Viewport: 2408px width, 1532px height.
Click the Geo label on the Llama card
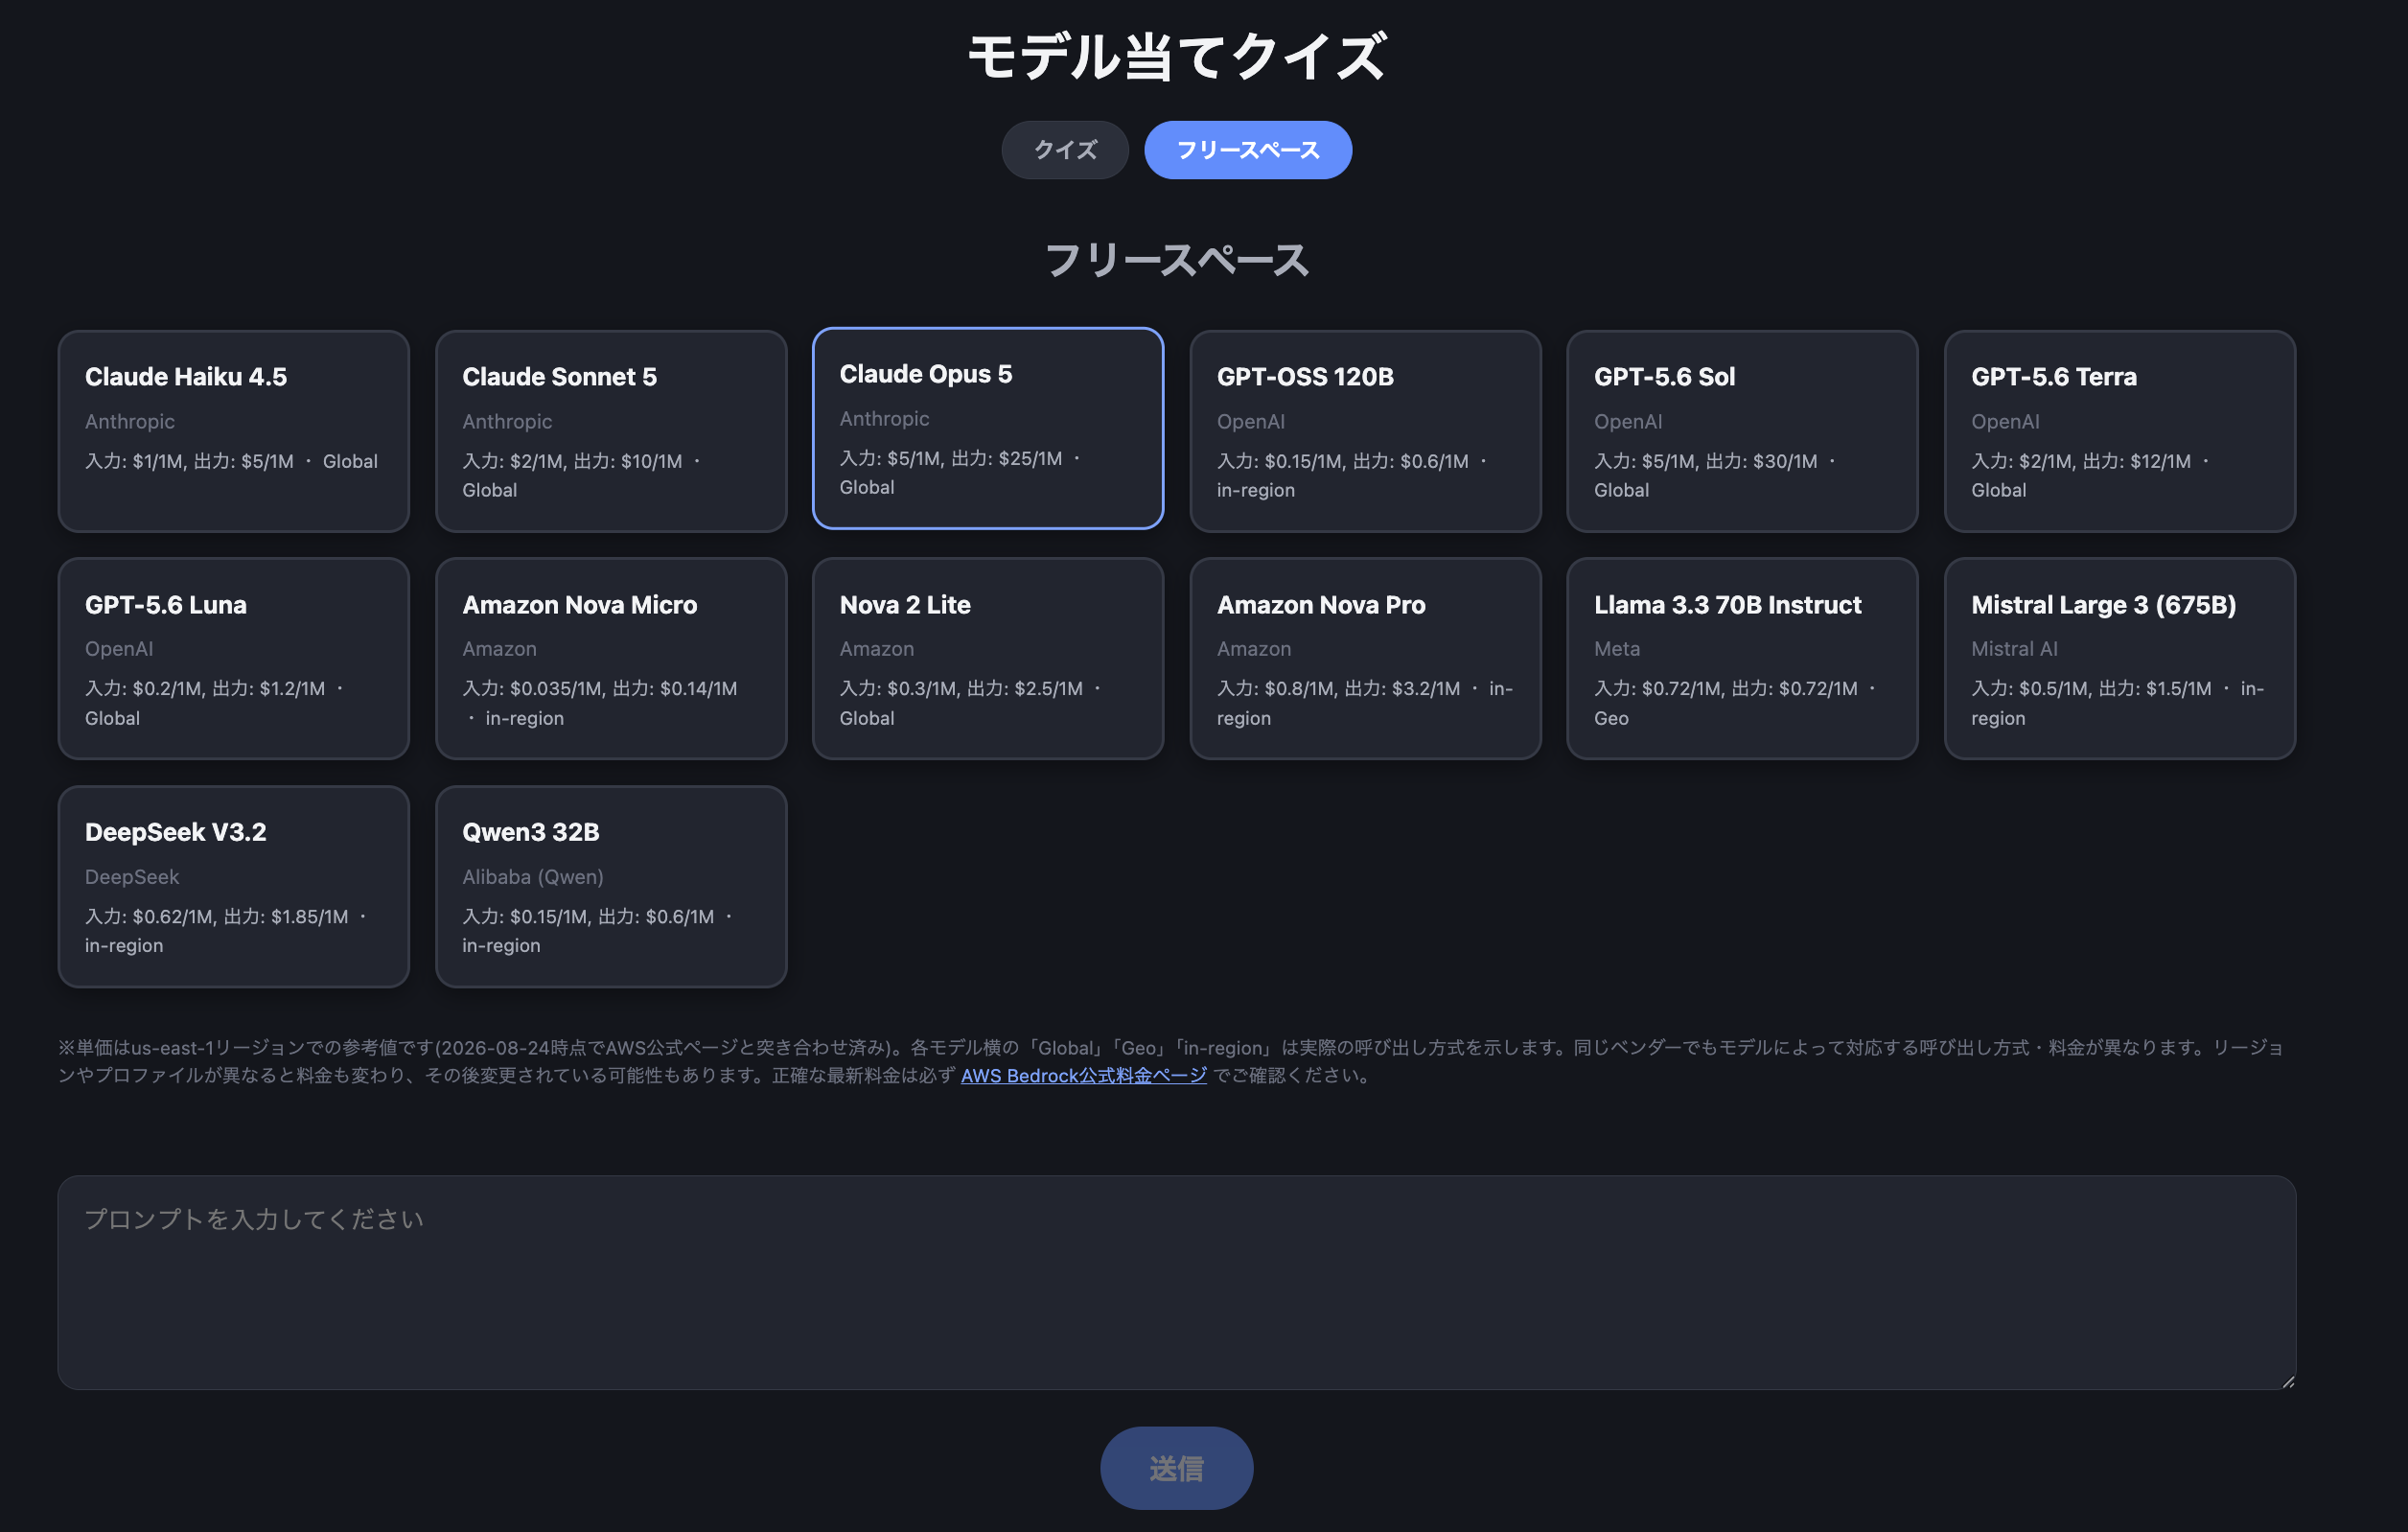click(x=1611, y=718)
